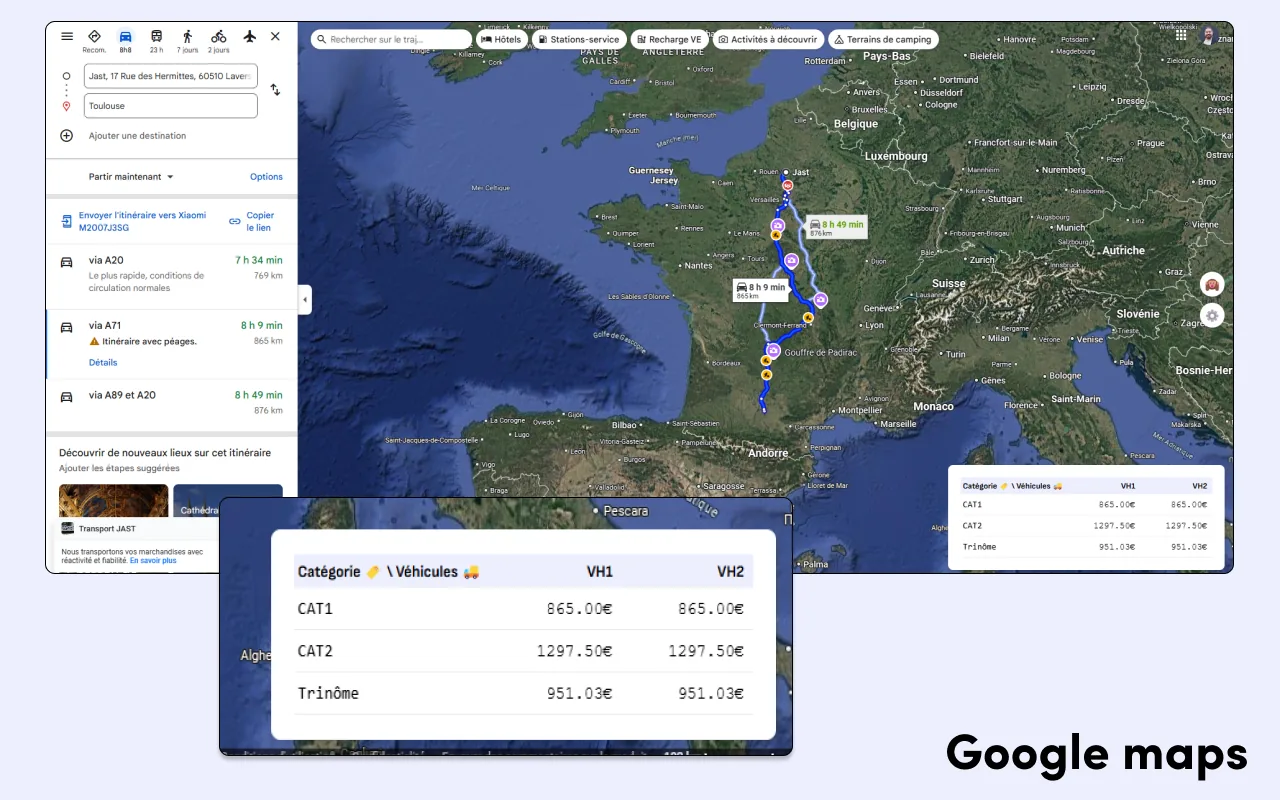Filter by Terrains de camping
This screenshot has height=800, width=1280.
[x=884, y=40]
